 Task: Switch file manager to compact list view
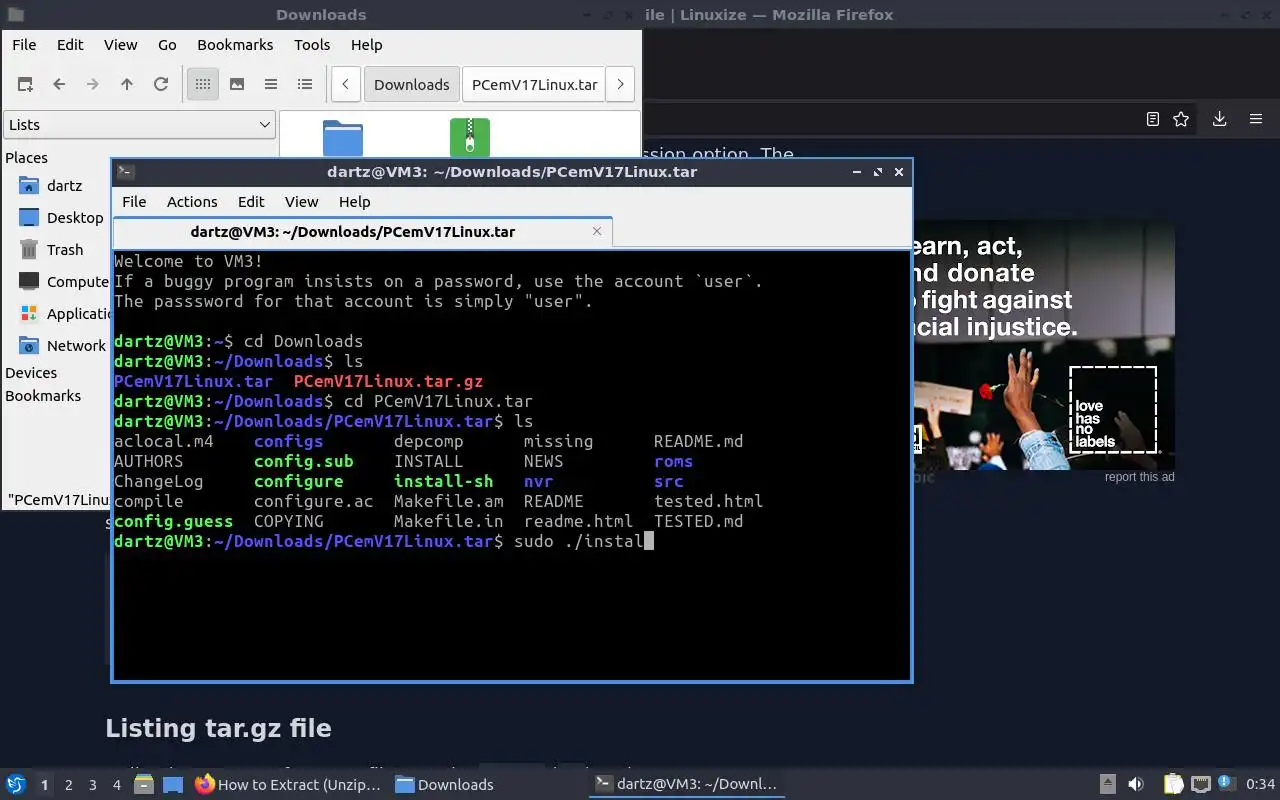(271, 84)
